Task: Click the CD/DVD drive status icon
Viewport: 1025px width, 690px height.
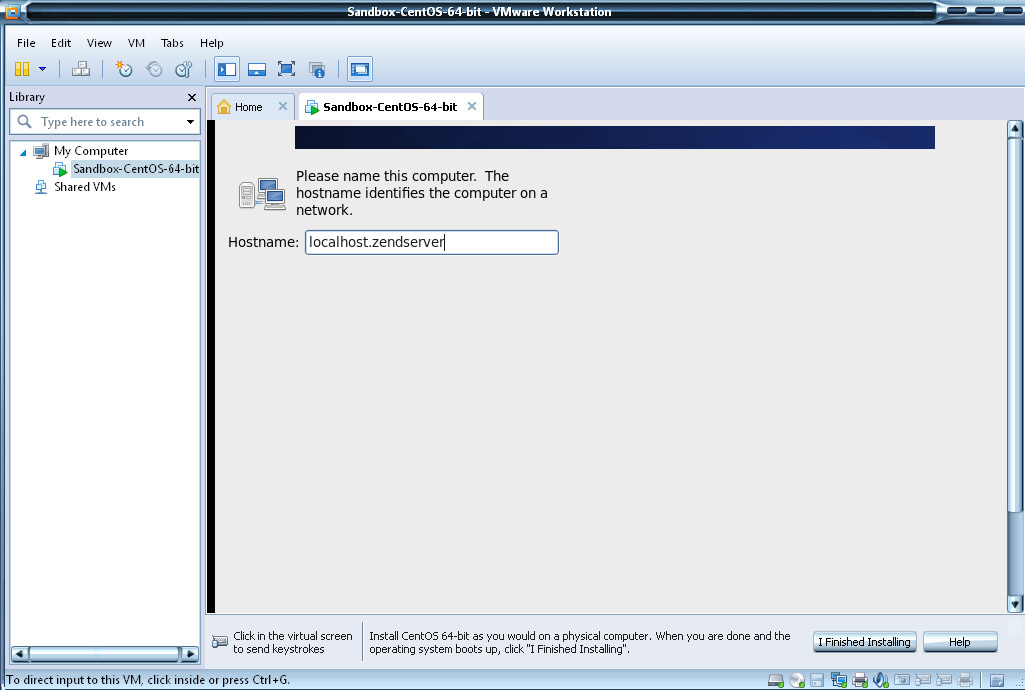Action: coord(797,680)
